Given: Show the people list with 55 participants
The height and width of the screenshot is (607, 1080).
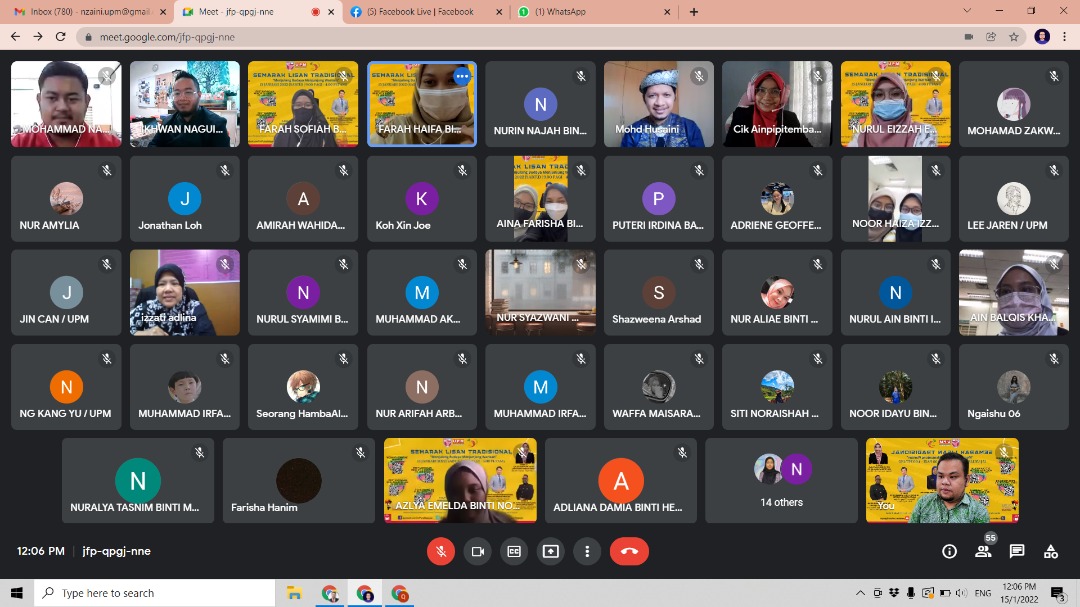Looking at the screenshot, I should pos(983,551).
